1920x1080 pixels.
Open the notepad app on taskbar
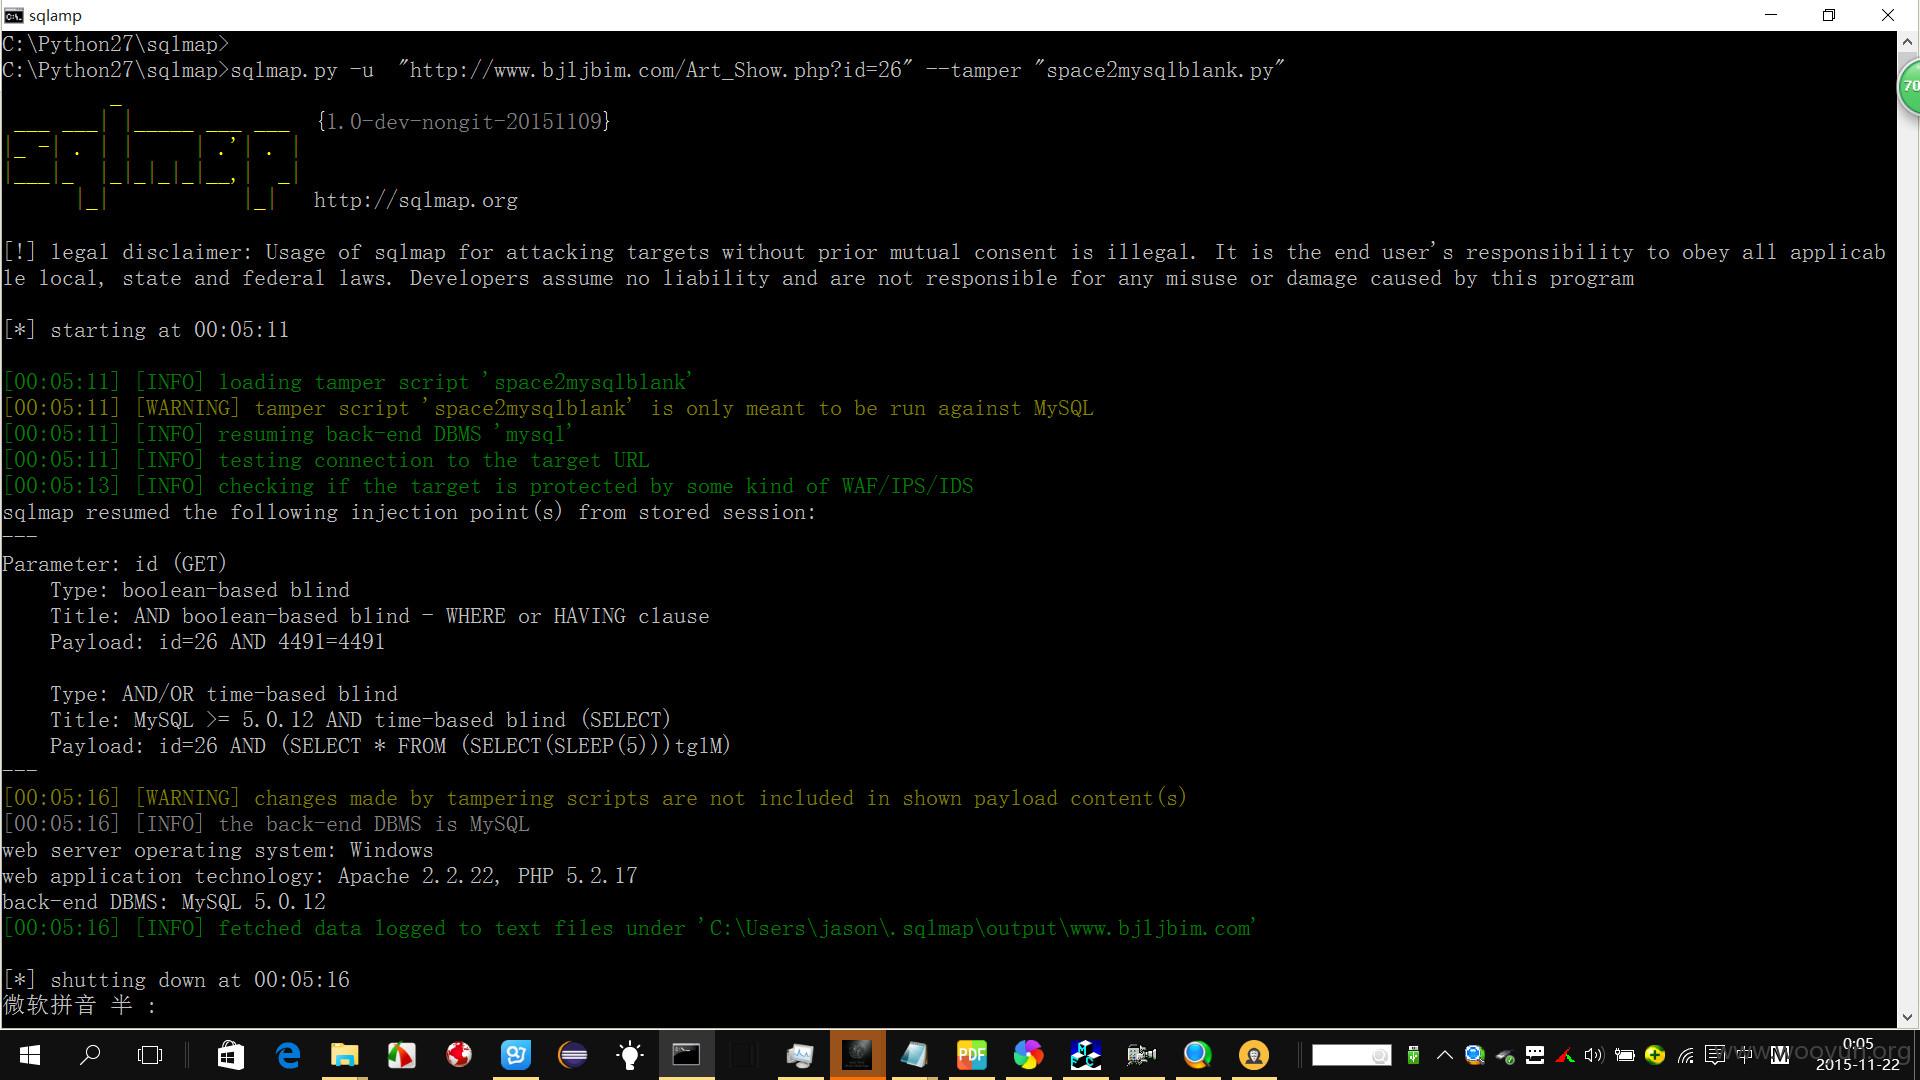click(914, 1055)
